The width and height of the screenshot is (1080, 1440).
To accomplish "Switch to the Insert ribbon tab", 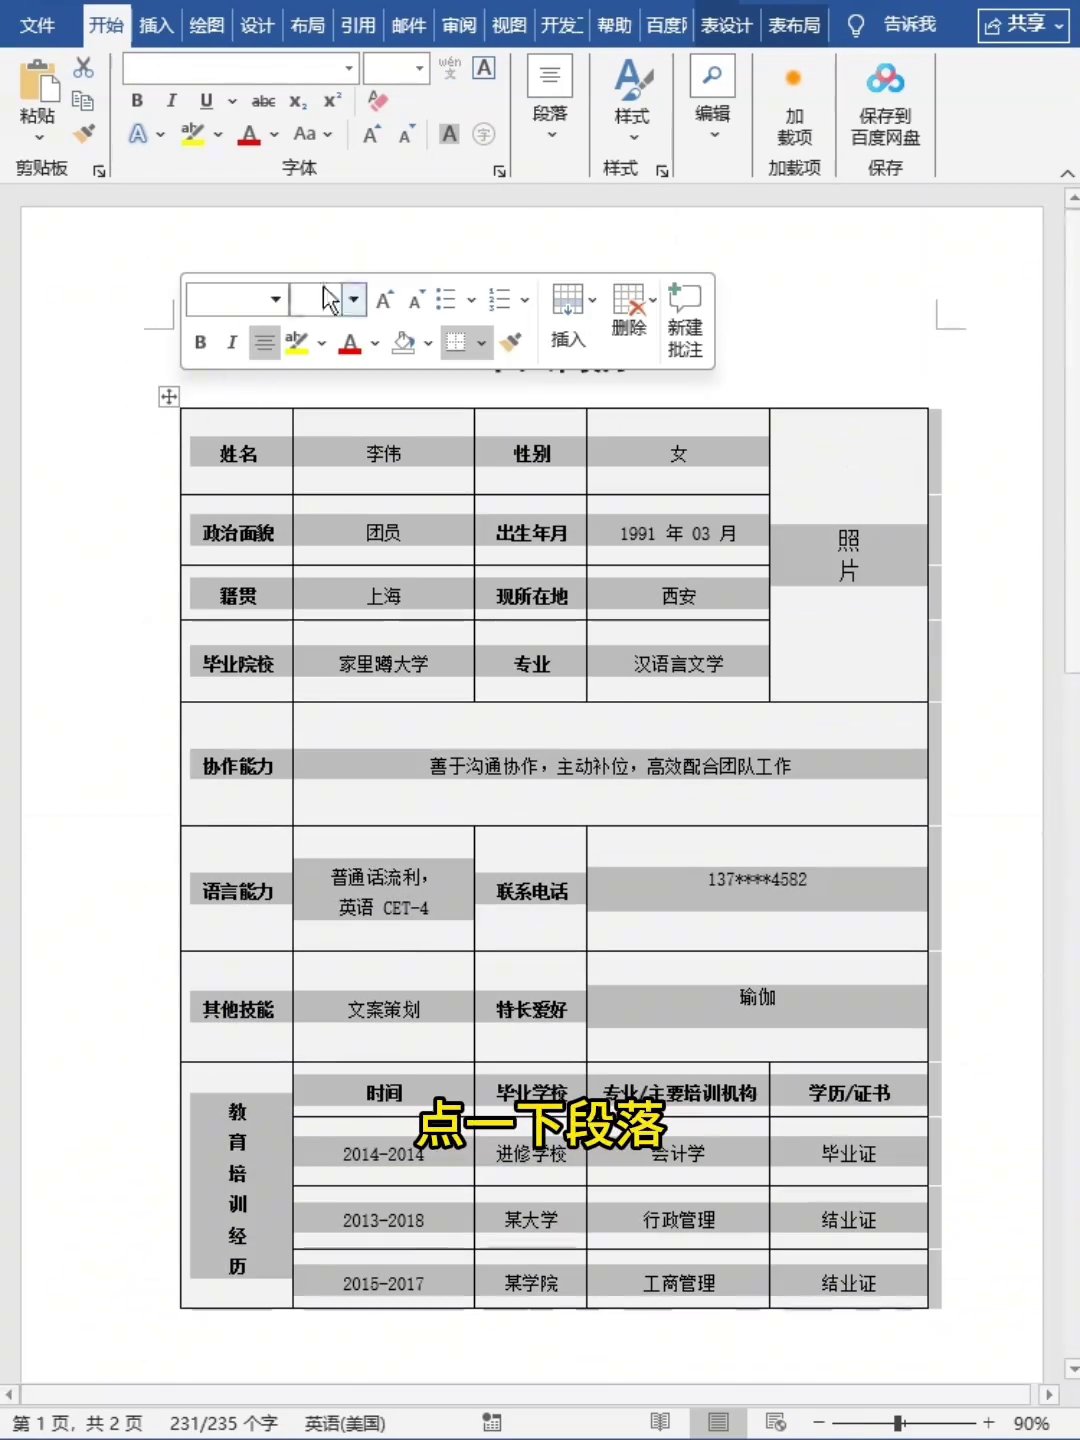I will pos(156,25).
